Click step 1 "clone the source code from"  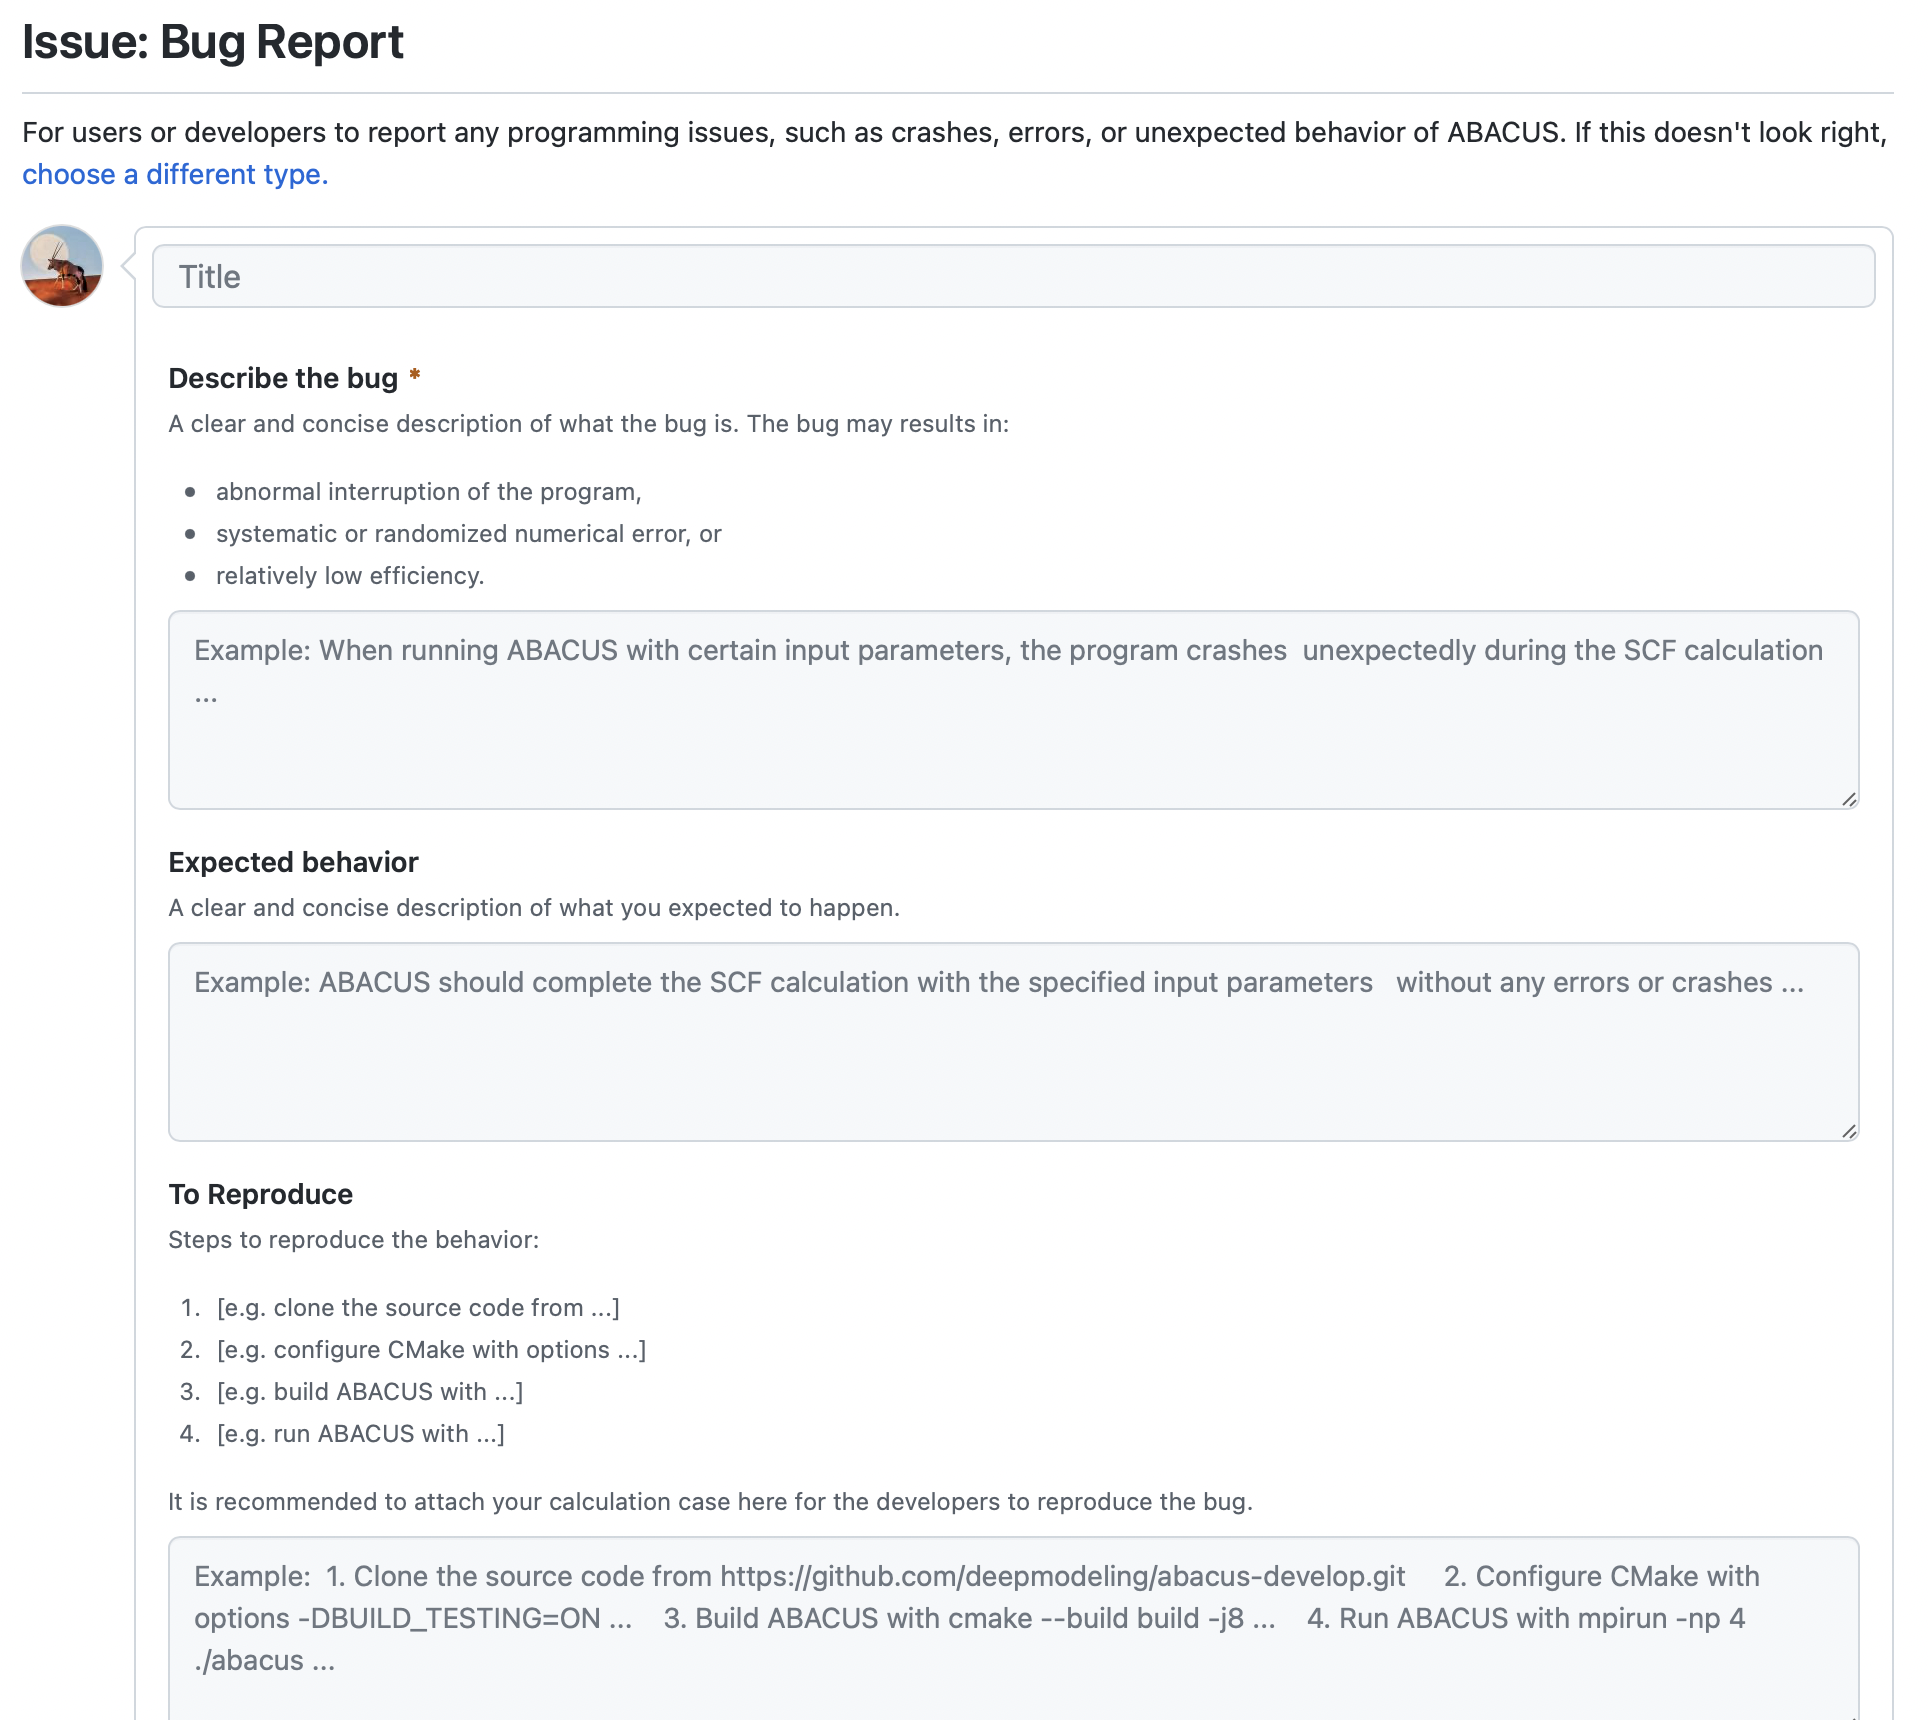click(418, 1308)
